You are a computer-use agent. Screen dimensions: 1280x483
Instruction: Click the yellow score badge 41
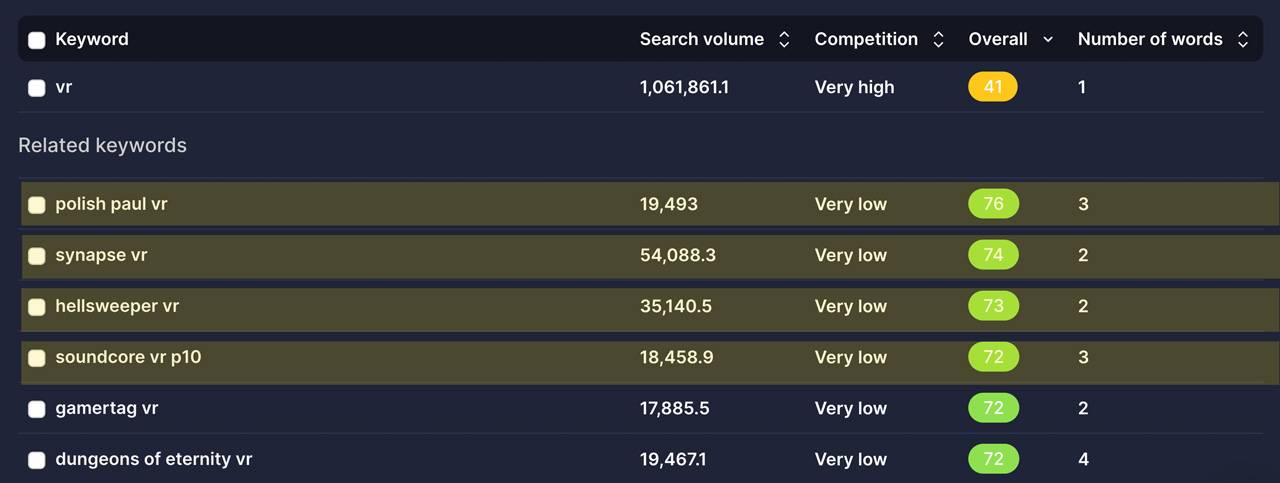click(x=993, y=87)
